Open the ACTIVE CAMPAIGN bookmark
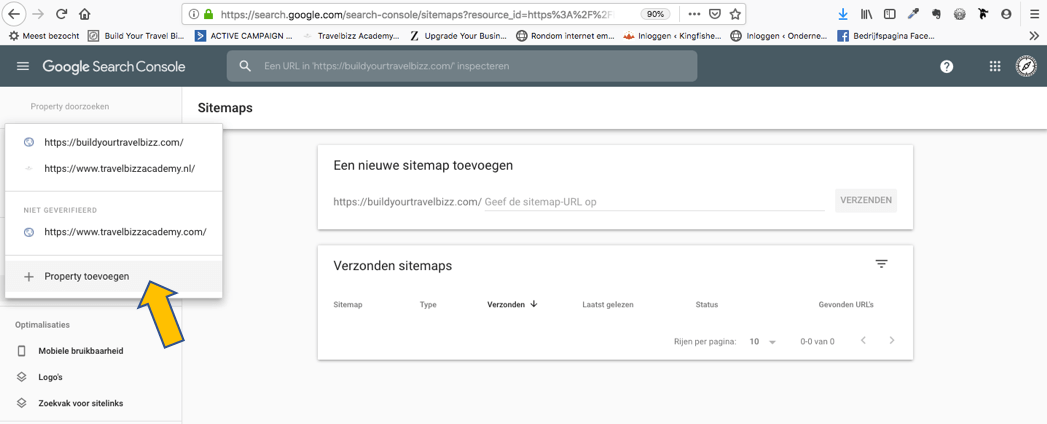 [x=243, y=35]
